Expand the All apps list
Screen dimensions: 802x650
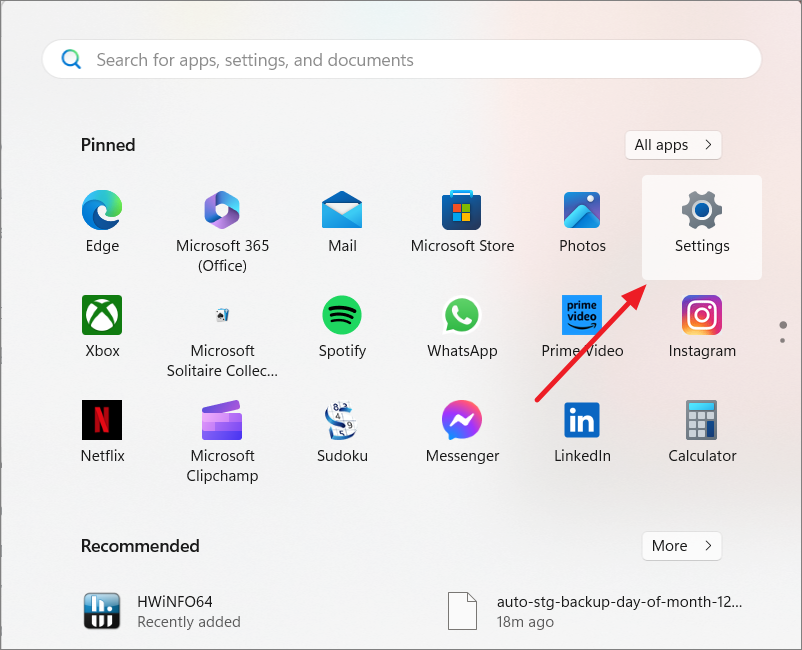673,145
